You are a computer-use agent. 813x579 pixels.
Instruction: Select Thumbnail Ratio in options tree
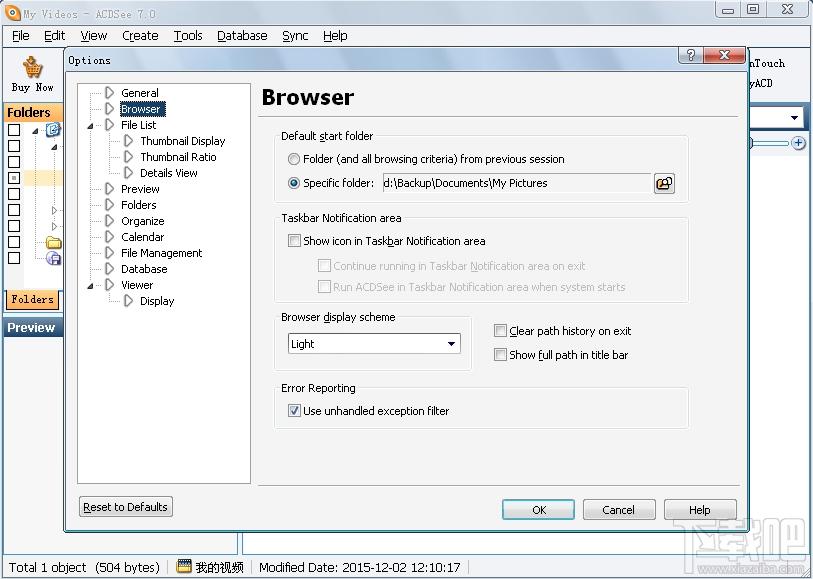click(178, 157)
